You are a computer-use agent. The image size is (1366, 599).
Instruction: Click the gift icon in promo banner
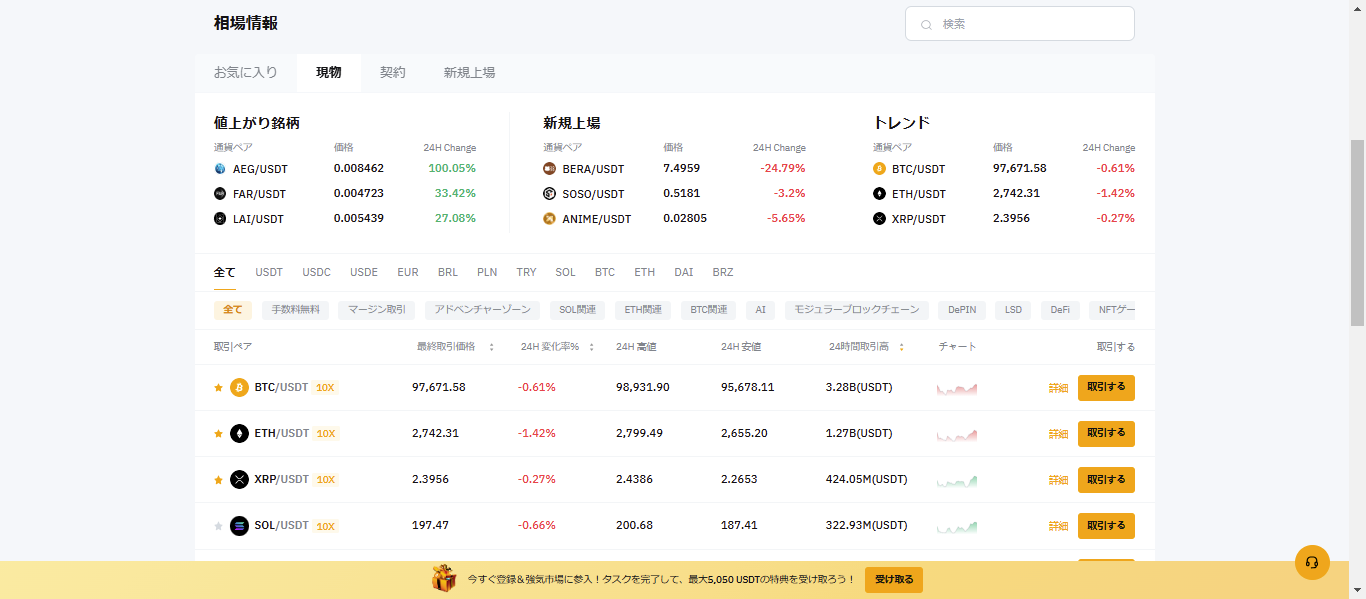[x=441, y=579]
